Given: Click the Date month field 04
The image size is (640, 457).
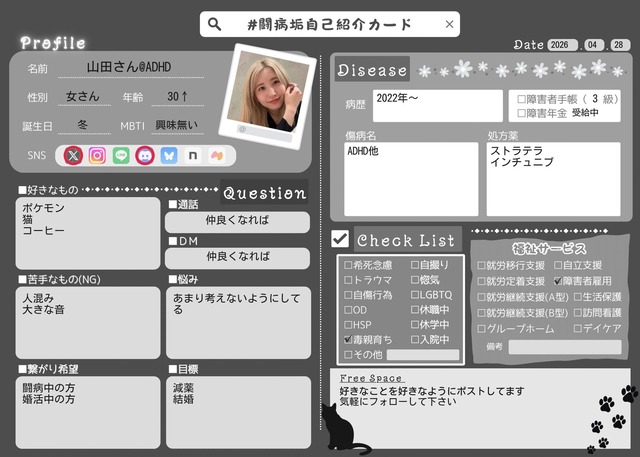Looking at the screenshot, I should pyautogui.click(x=594, y=45).
